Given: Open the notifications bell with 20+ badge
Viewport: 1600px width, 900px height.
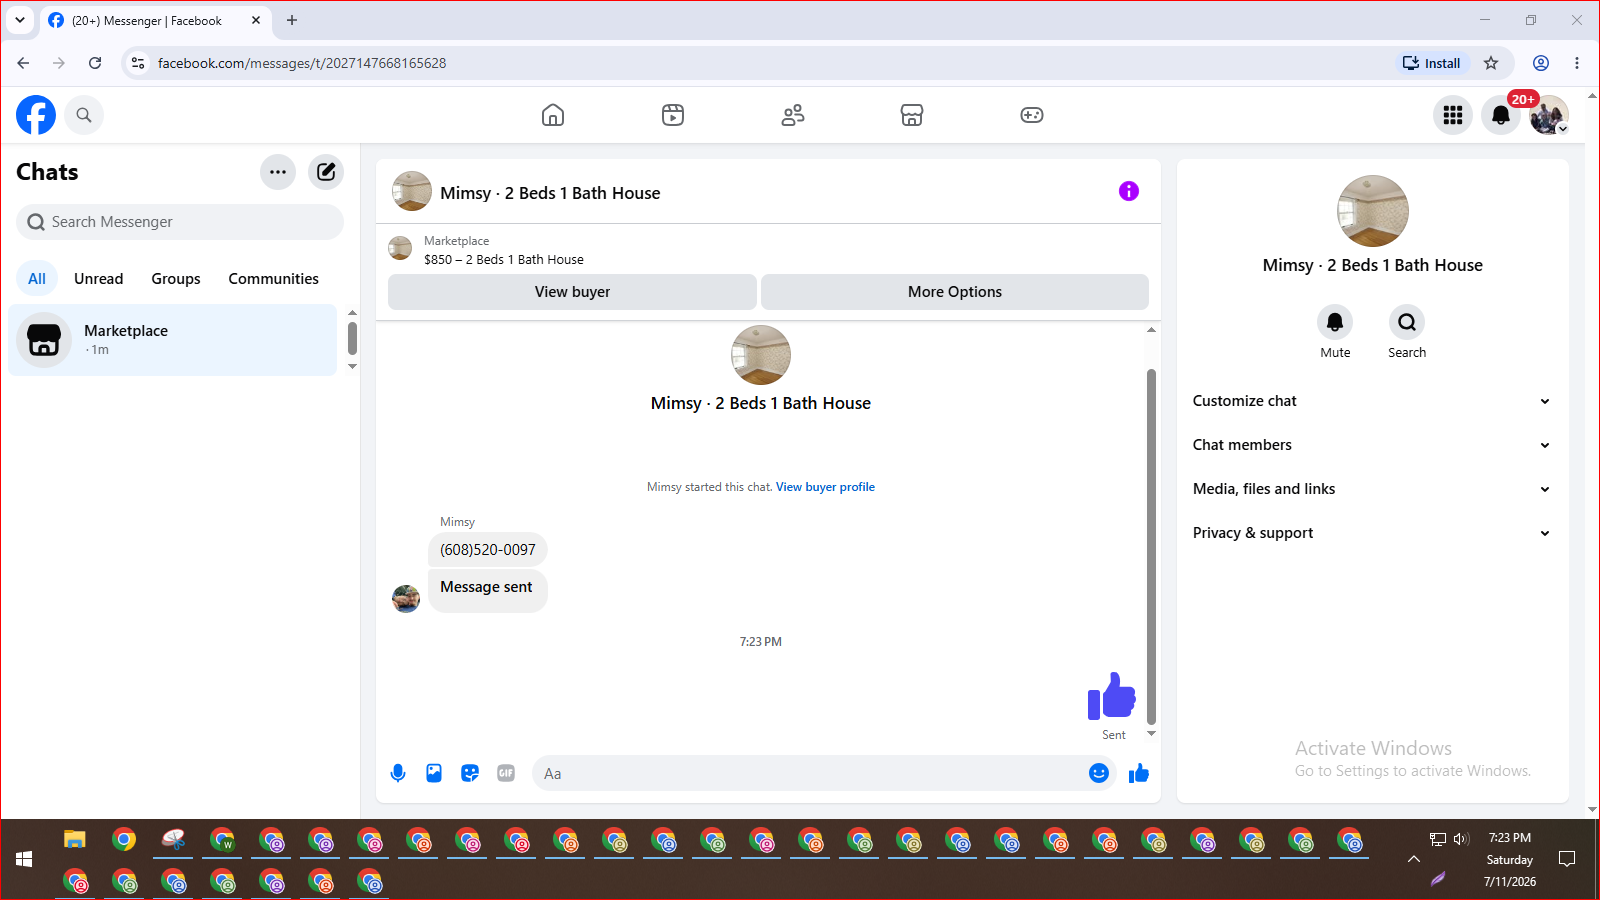Looking at the screenshot, I should coord(1501,115).
